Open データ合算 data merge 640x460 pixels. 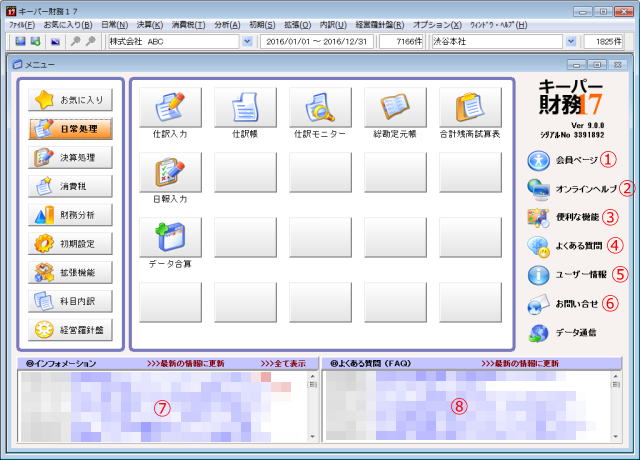170,237
